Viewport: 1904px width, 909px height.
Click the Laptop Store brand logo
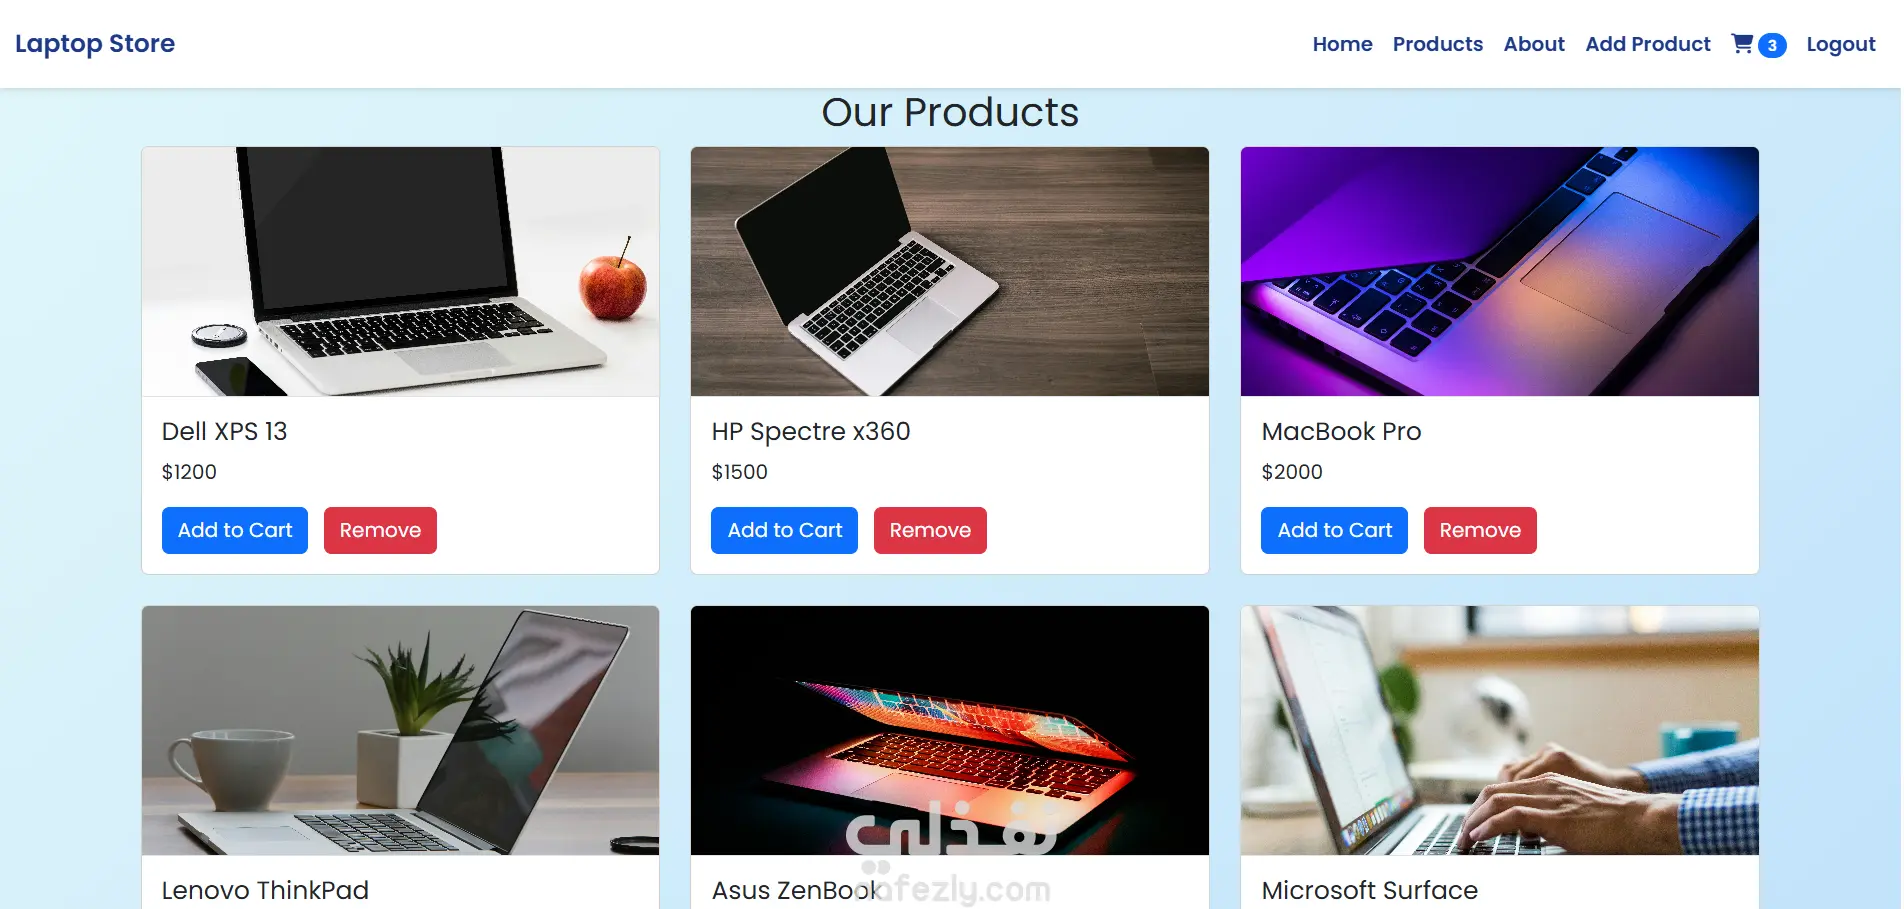click(95, 44)
